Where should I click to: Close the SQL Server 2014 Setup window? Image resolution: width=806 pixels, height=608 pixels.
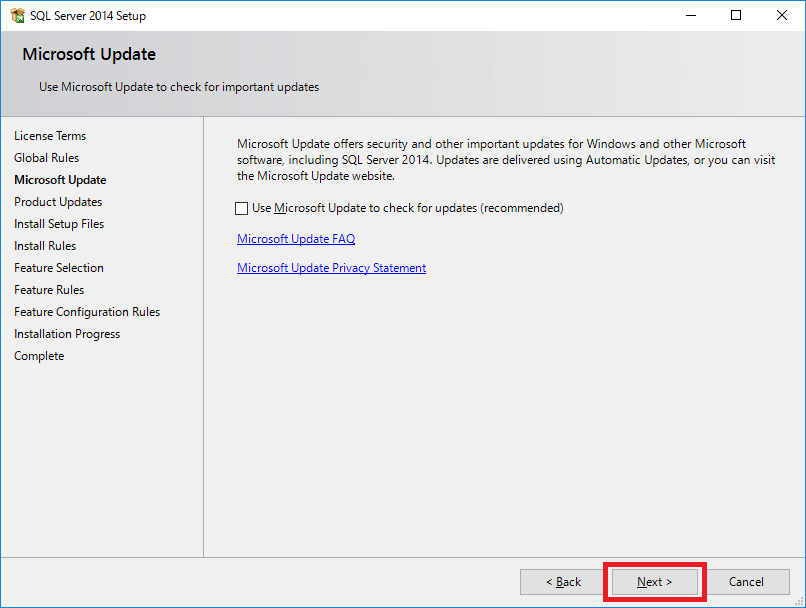click(x=782, y=15)
